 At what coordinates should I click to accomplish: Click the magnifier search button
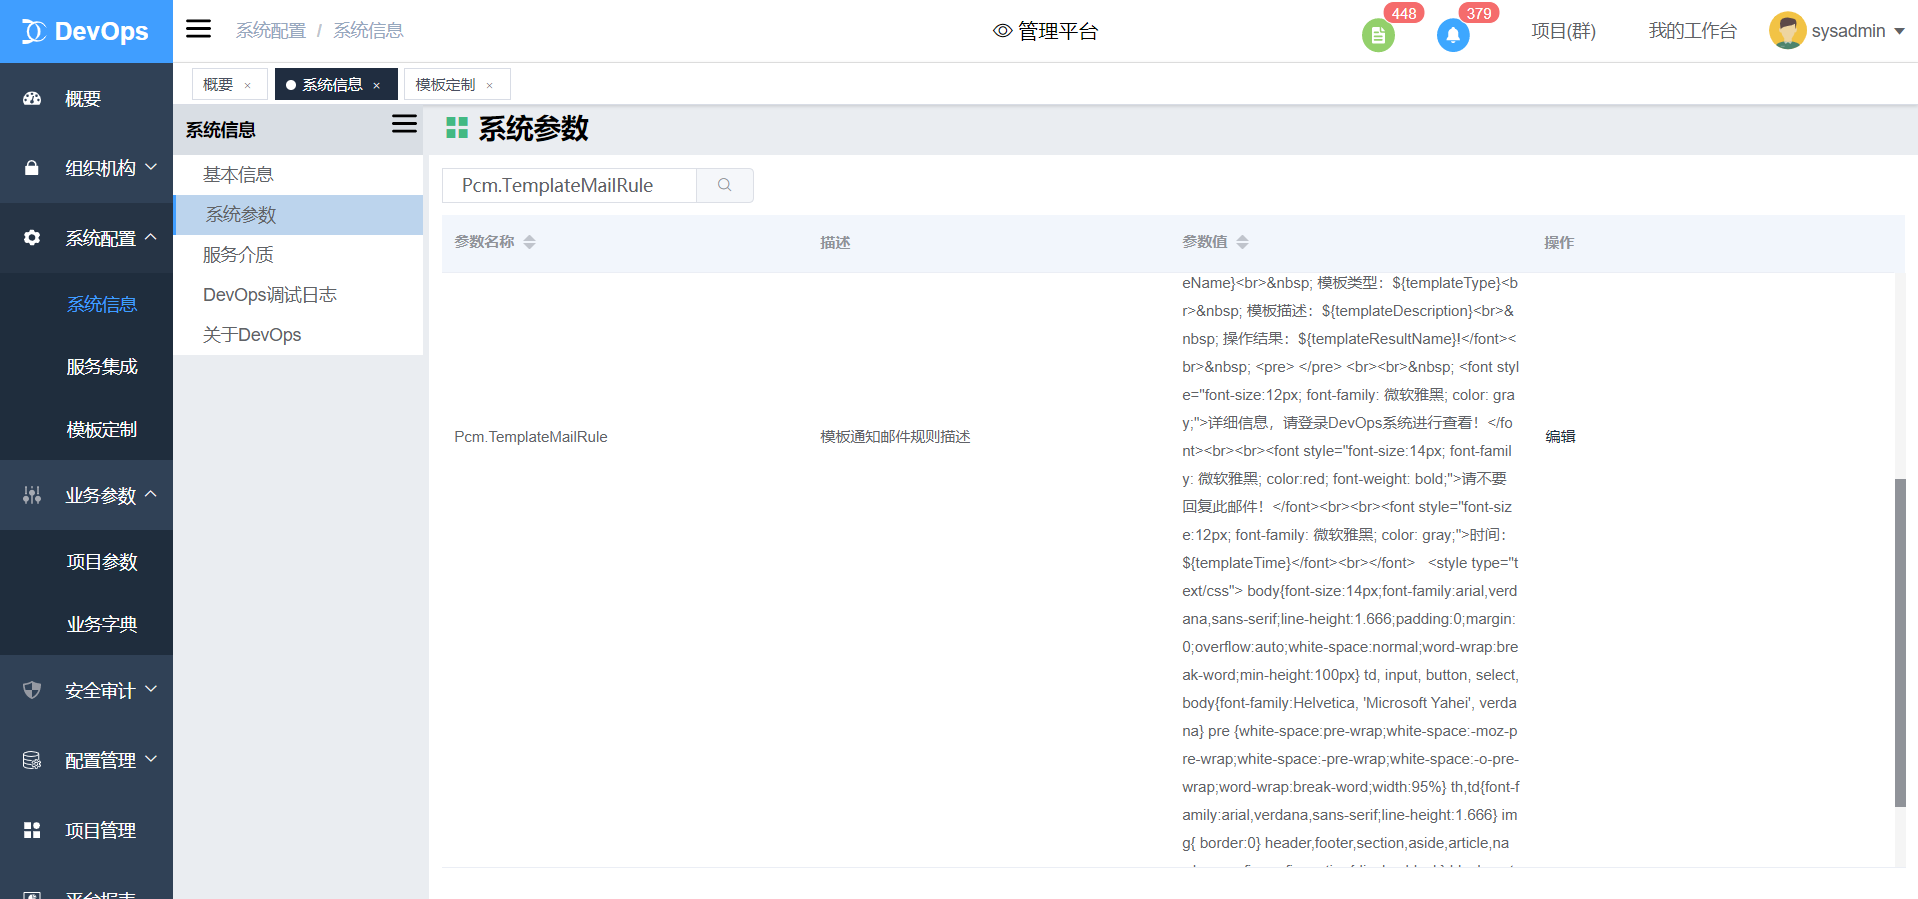point(724,185)
